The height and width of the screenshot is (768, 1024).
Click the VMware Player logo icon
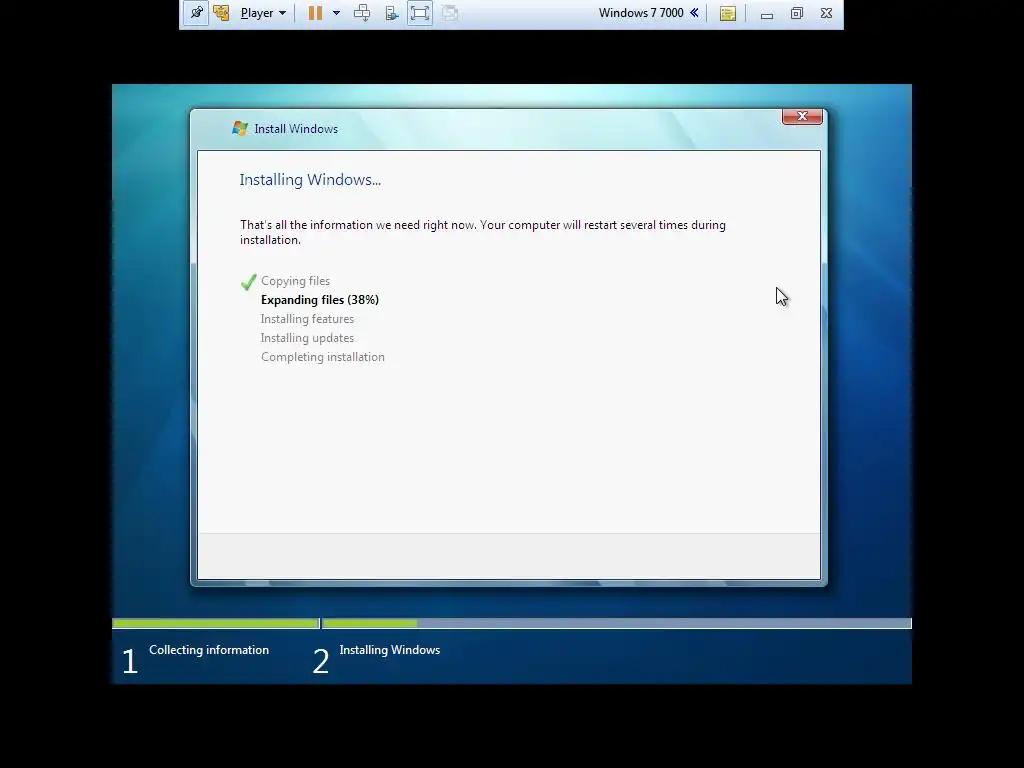pos(221,13)
